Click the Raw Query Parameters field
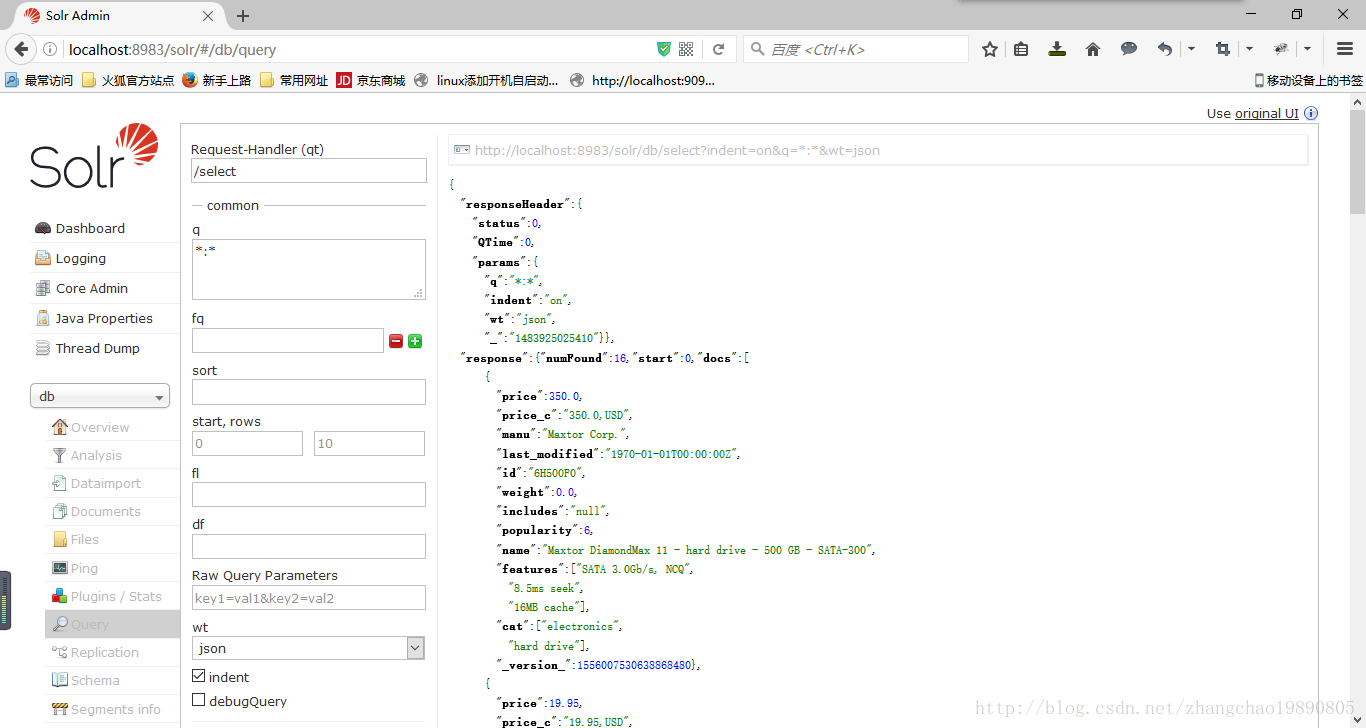This screenshot has height=728, width=1366. pos(309,598)
